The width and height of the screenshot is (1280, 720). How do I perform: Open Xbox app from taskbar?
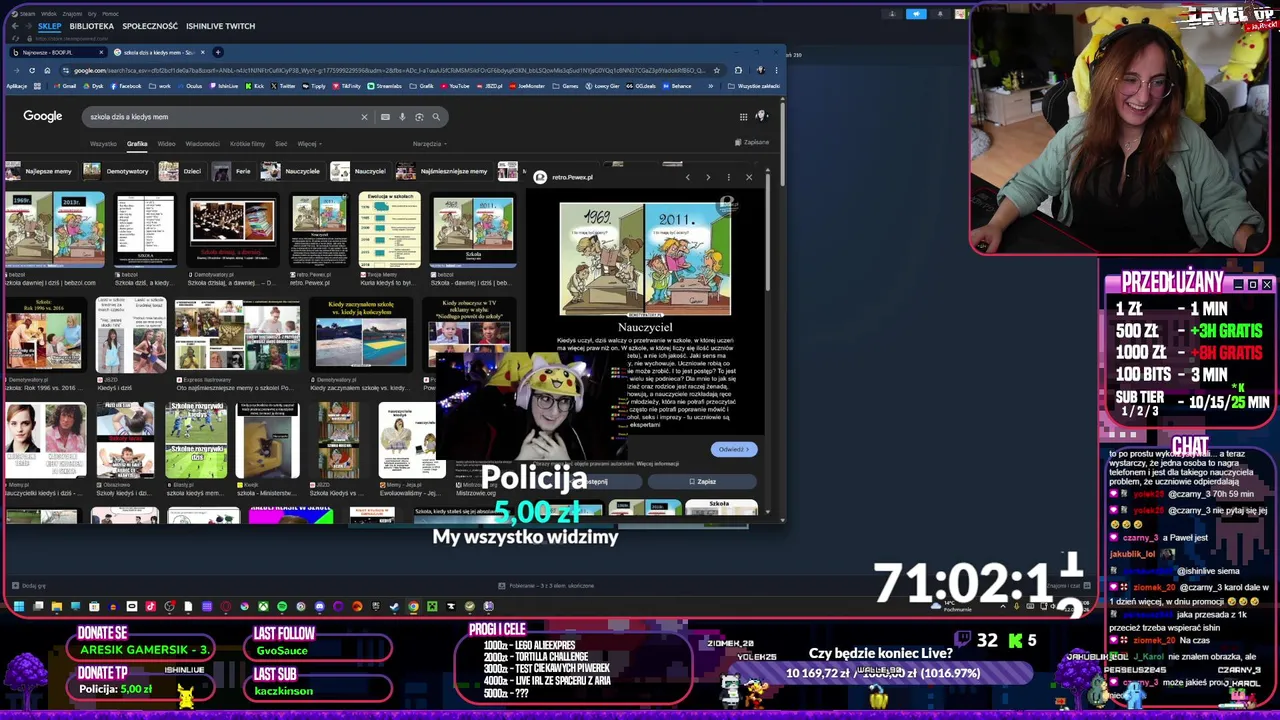coord(263,606)
